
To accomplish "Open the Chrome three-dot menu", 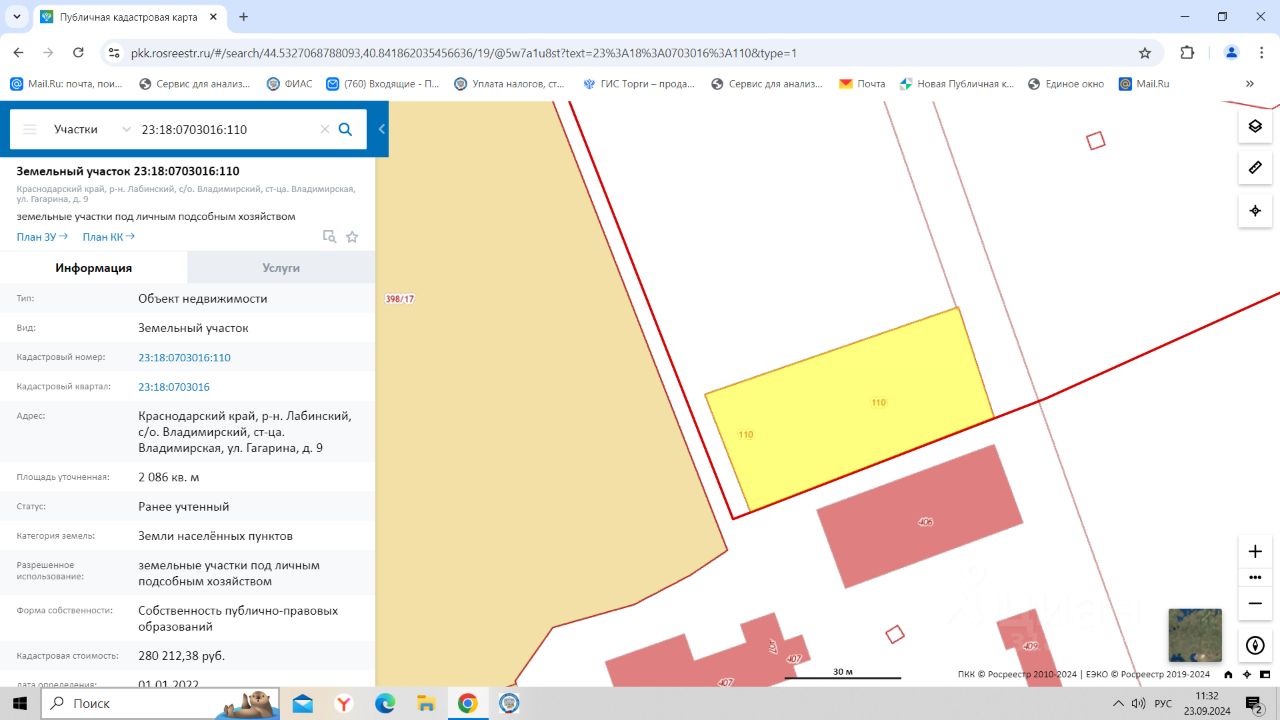I will click(1261, 53).
